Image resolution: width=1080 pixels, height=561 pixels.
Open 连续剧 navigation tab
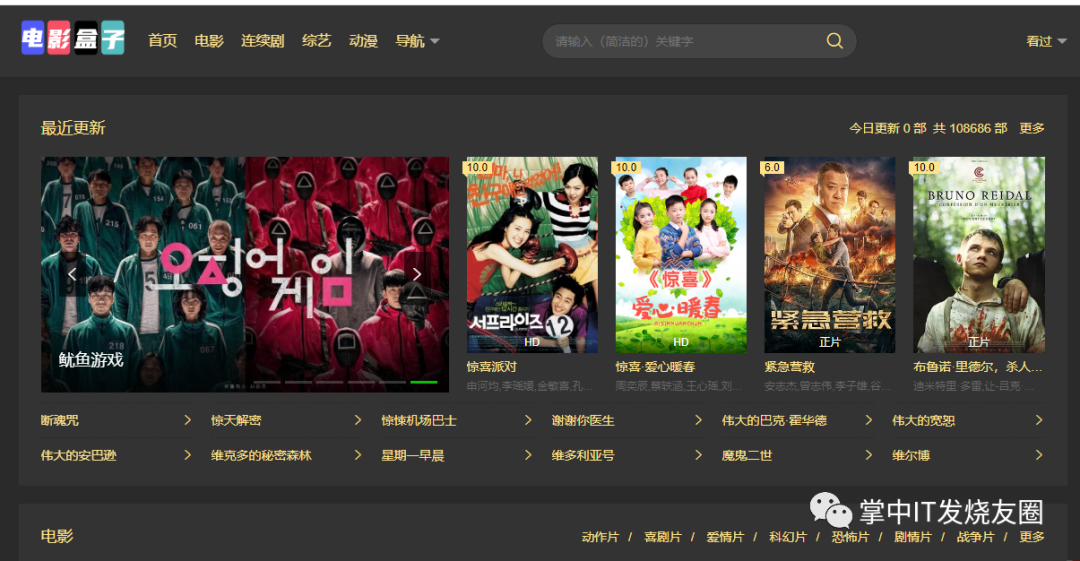tap(262, 41)
